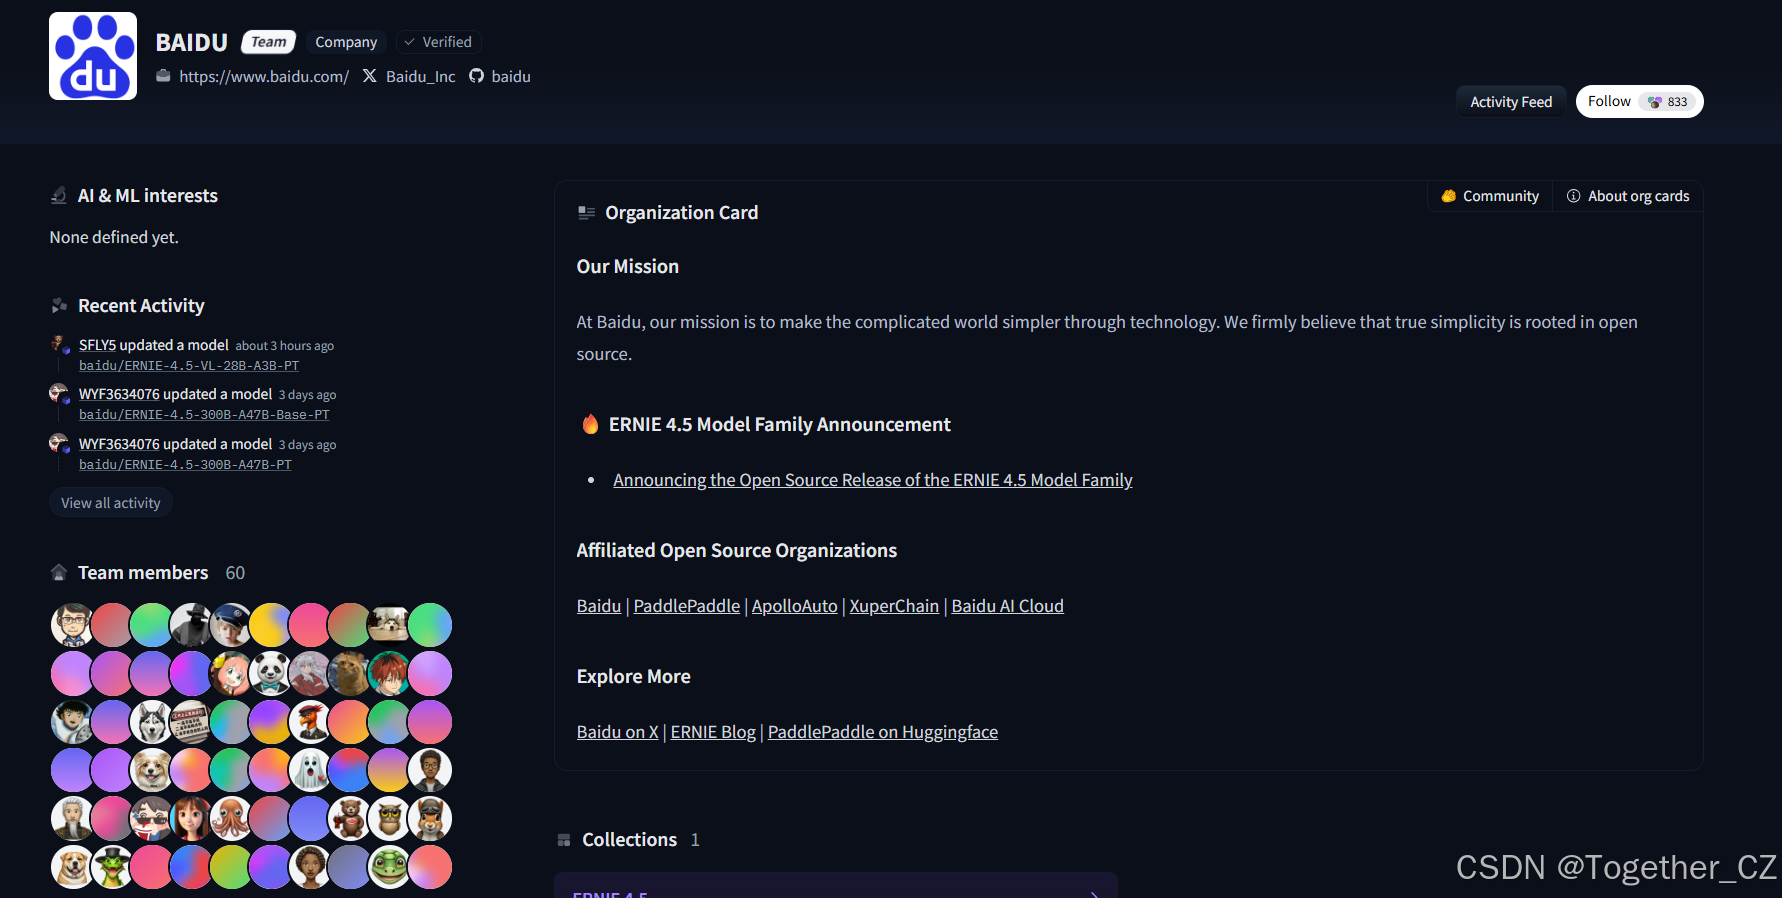
Task: Click the Affiliated Open Source Organizations heading
Action: pyautogui.click(x=737, y=551)
